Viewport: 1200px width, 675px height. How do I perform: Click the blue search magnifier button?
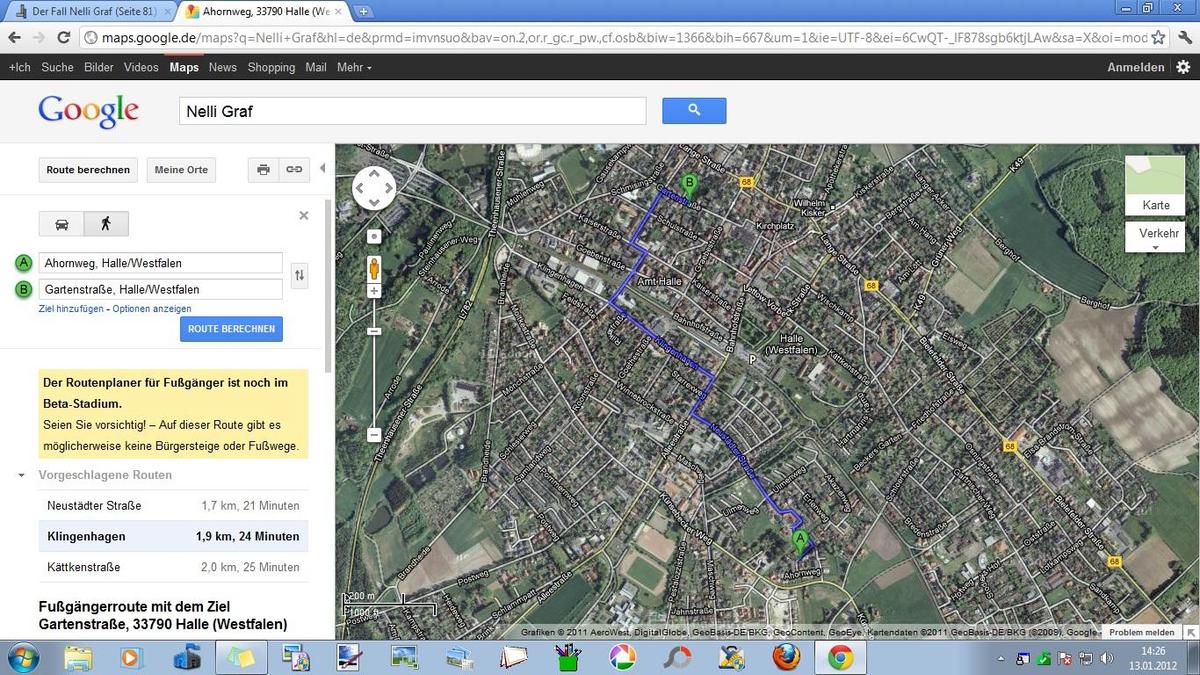tap(694, 111)
